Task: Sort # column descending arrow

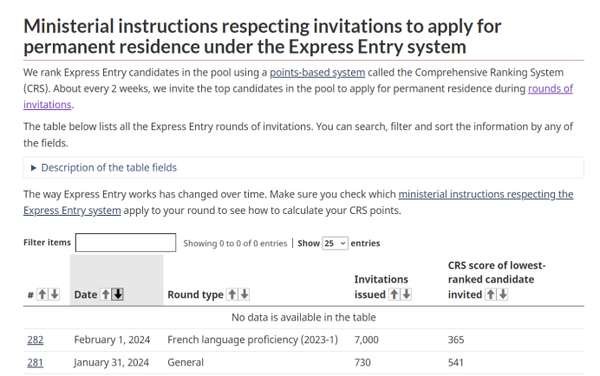Action: (x=55, y=295)
